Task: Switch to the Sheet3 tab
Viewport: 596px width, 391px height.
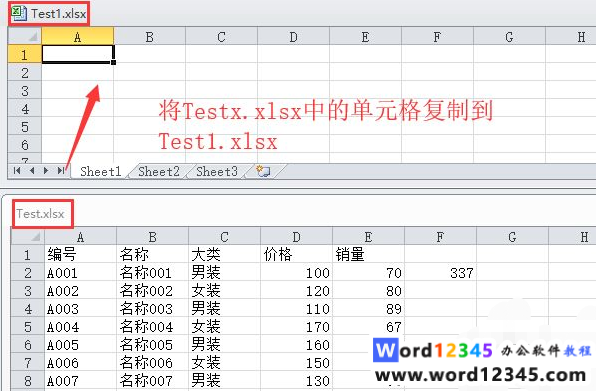Action: coord(217,171)
